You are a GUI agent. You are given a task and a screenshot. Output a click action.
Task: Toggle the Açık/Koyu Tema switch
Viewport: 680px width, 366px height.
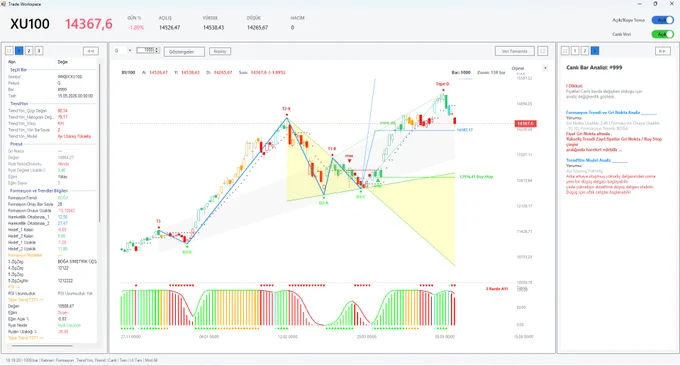pos(663,20)
